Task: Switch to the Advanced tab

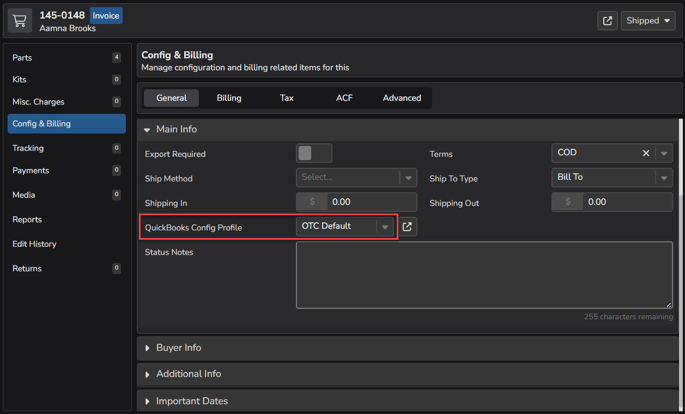Action: click(401, 98)
